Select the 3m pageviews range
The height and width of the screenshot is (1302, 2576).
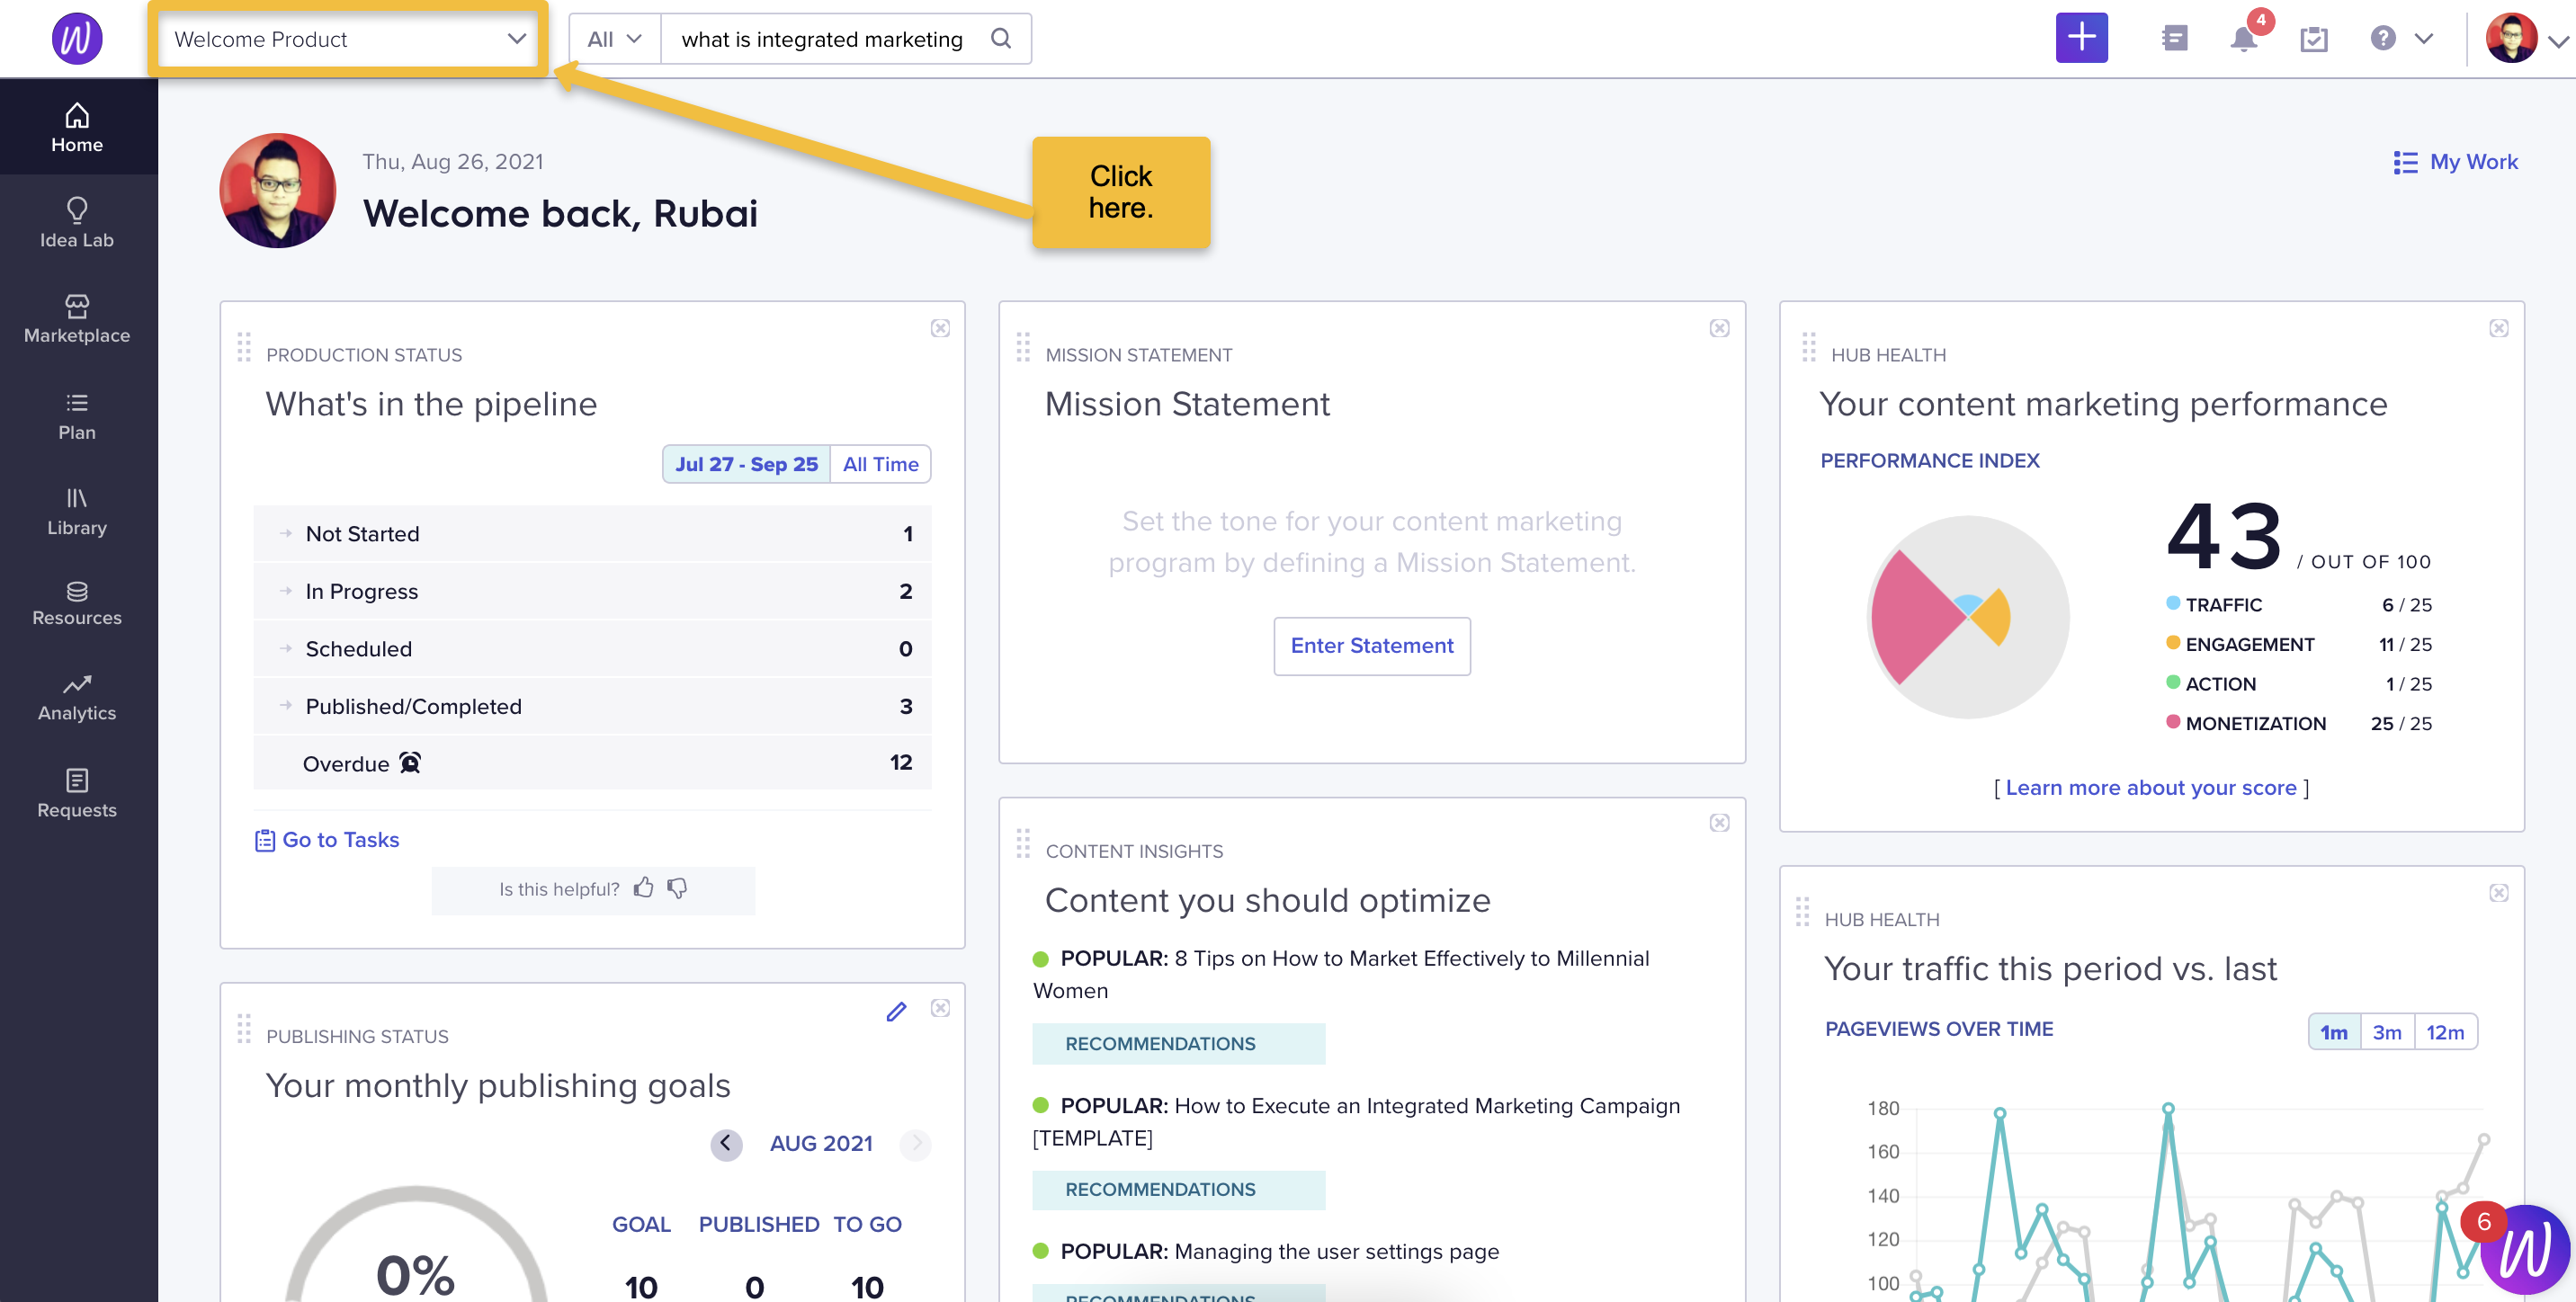(2387, 1031)
